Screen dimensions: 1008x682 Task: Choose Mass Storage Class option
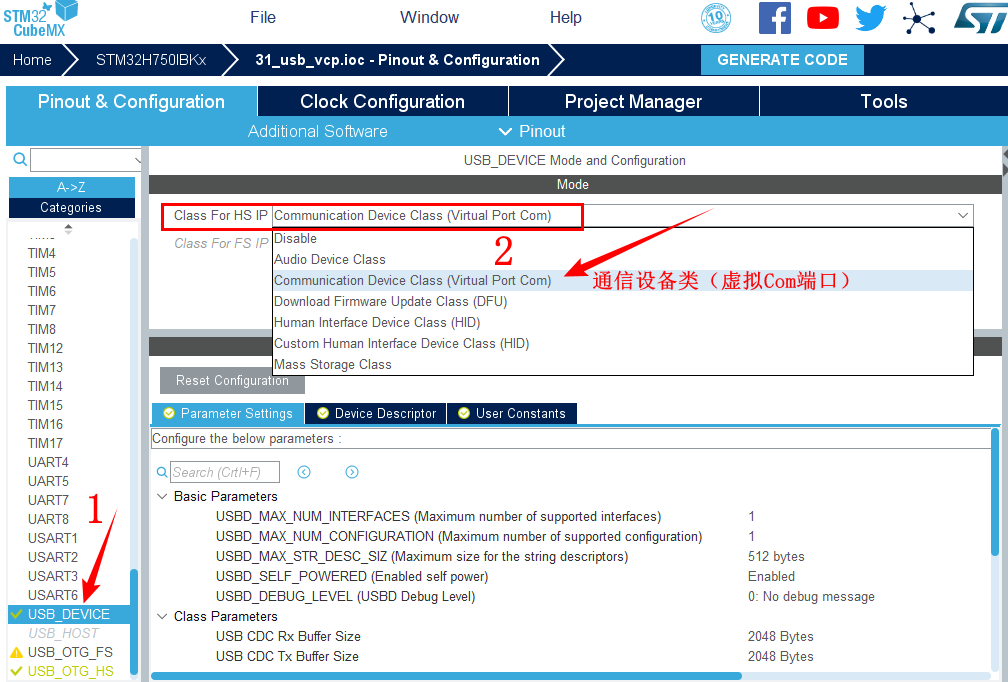pos(333,364)
